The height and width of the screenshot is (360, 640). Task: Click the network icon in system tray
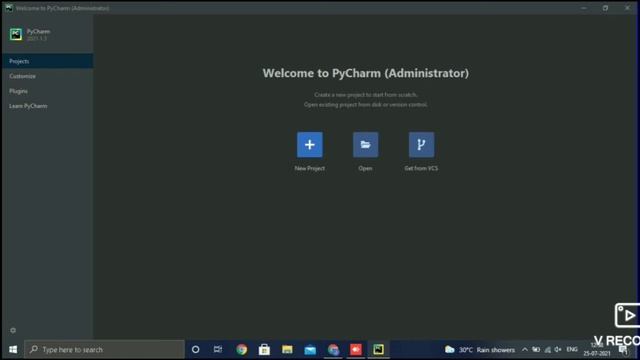pos(548,350)
